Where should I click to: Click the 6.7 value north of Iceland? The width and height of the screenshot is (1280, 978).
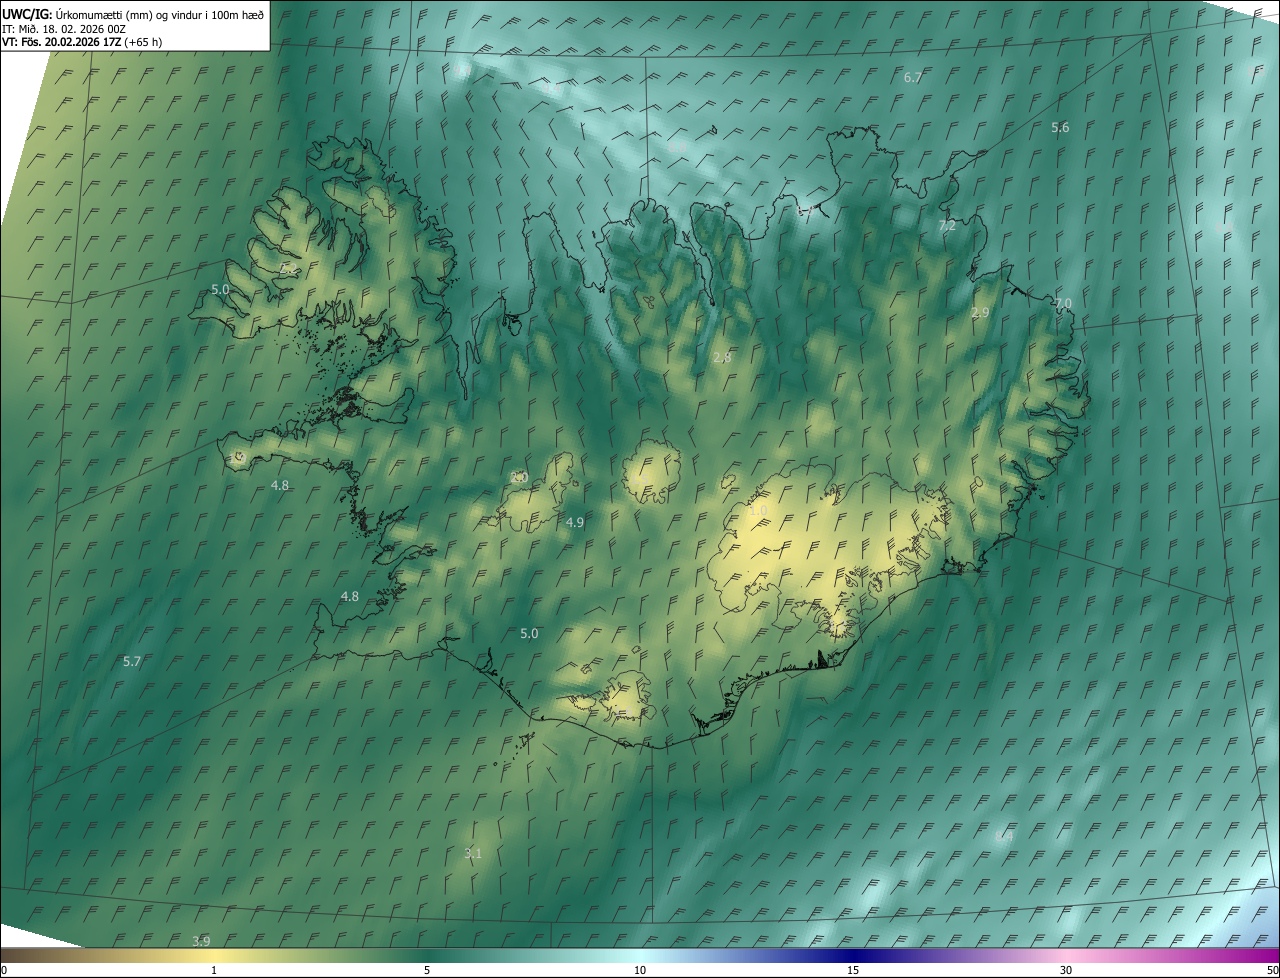912,77
